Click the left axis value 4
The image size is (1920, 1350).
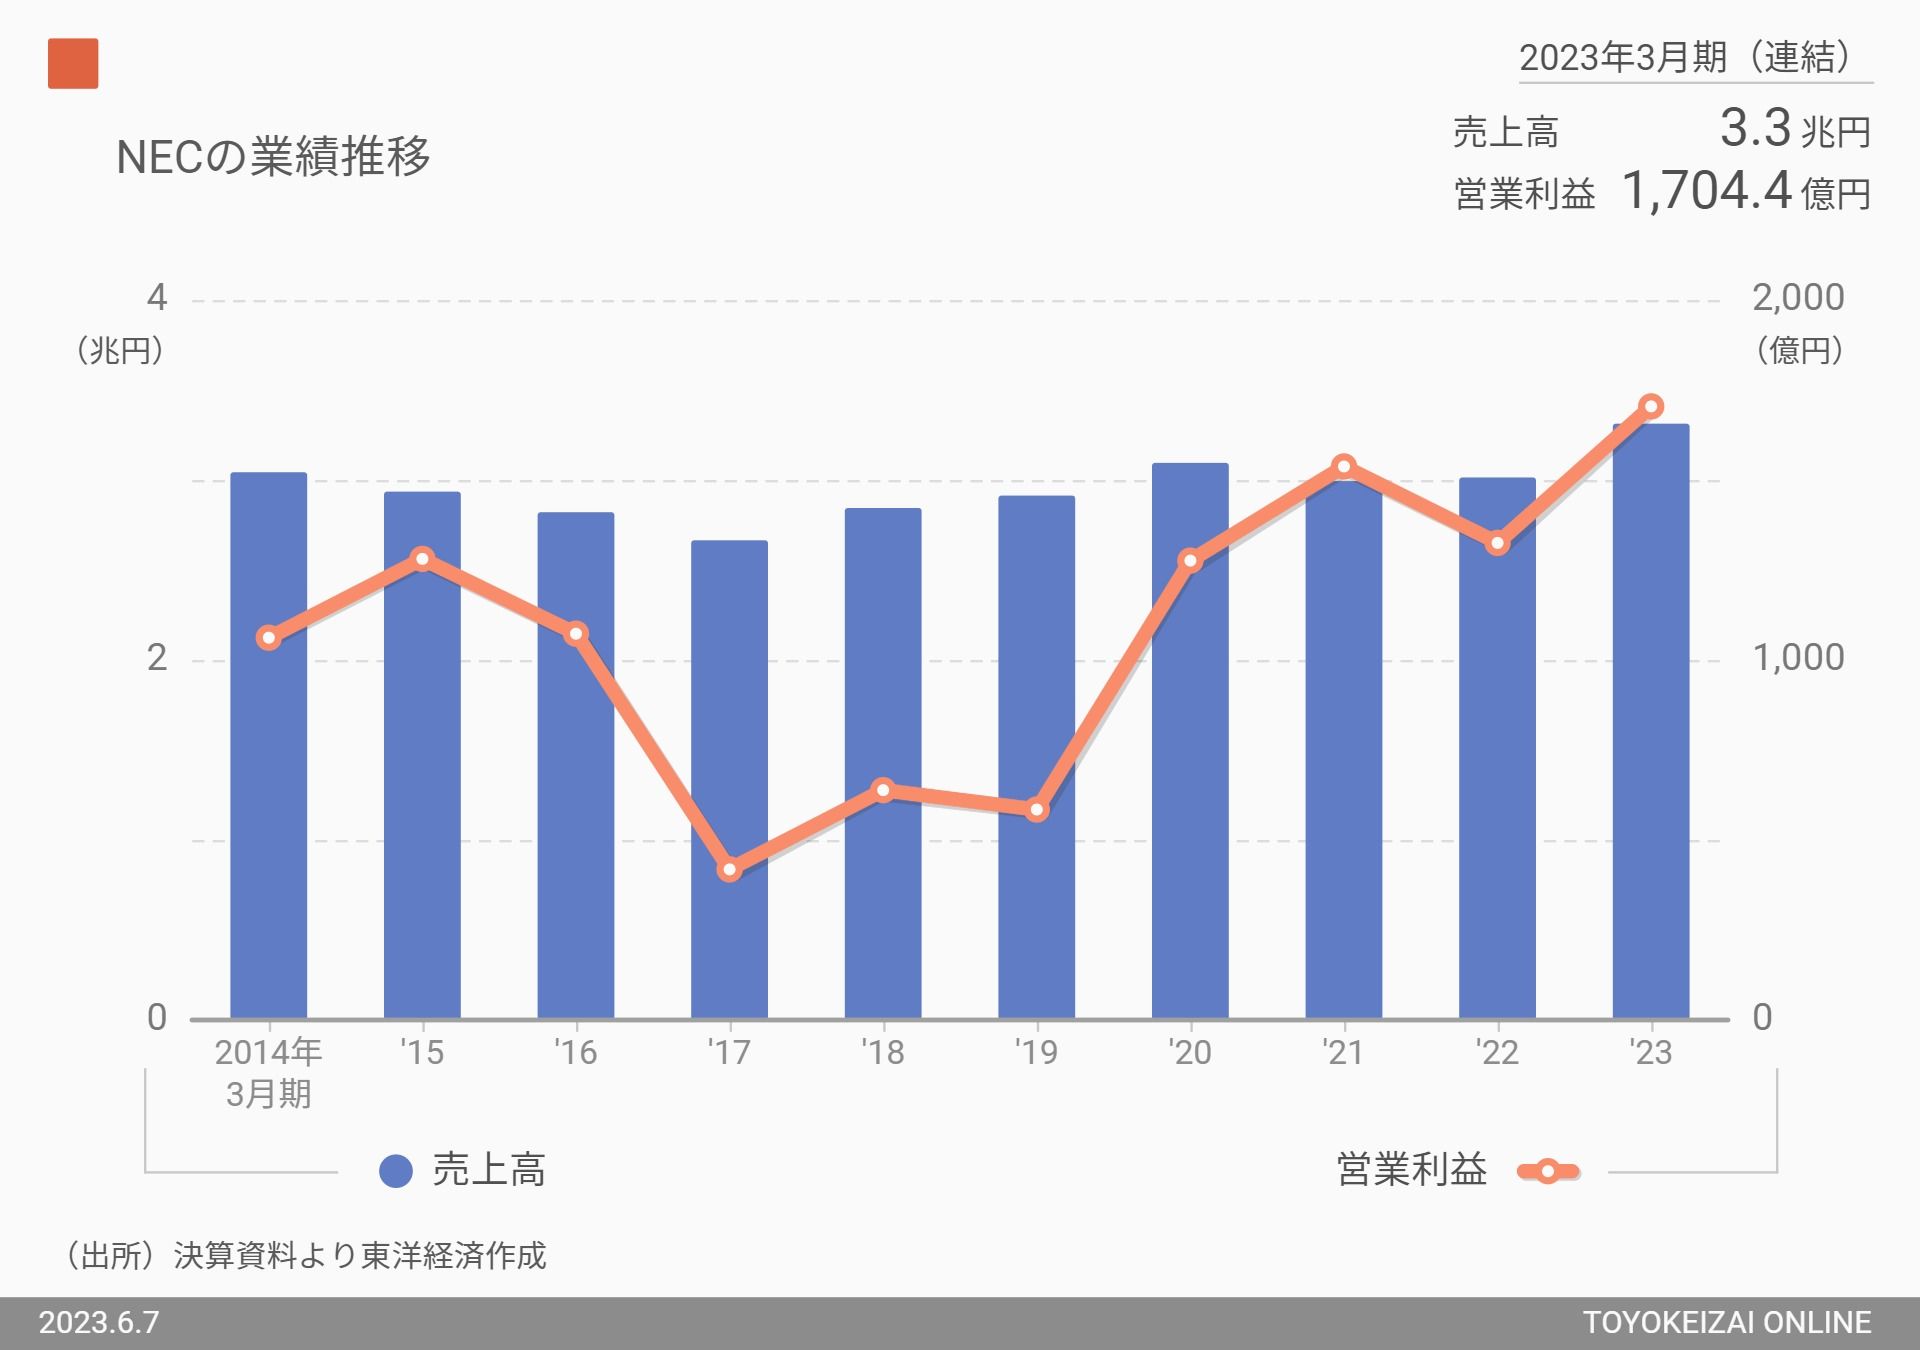pos(157,297)
